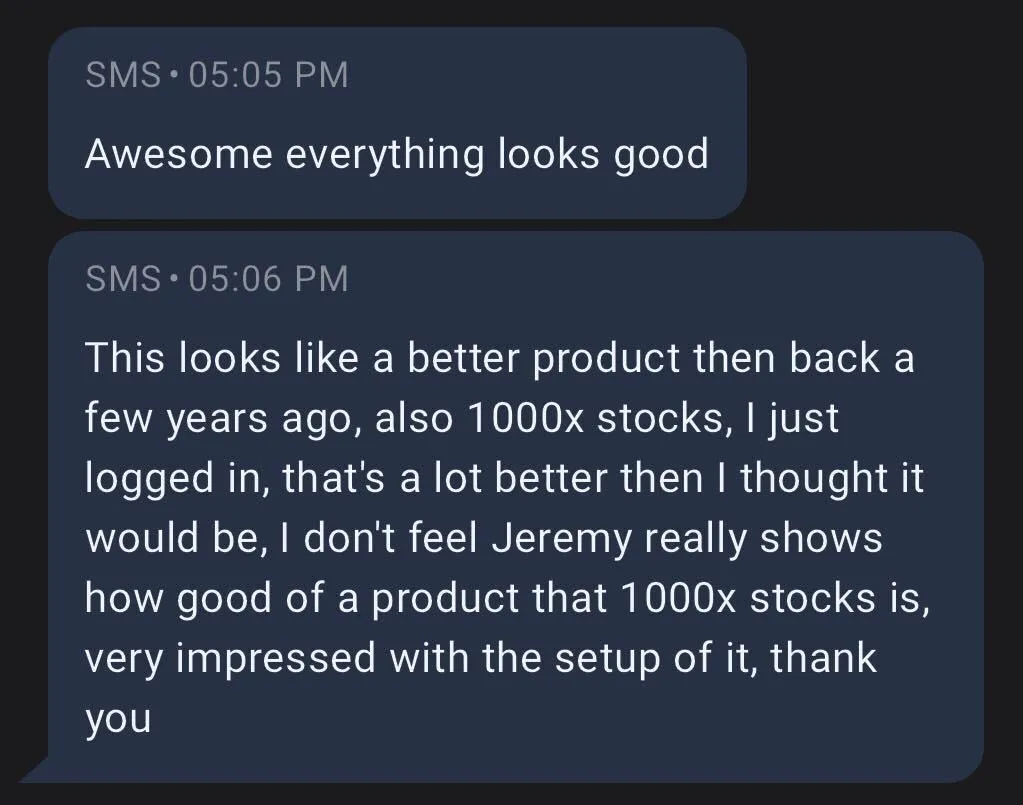Tap the "Awesome everything looks good" message bubble
The image size is (1023, 805).
pos(397,123)
